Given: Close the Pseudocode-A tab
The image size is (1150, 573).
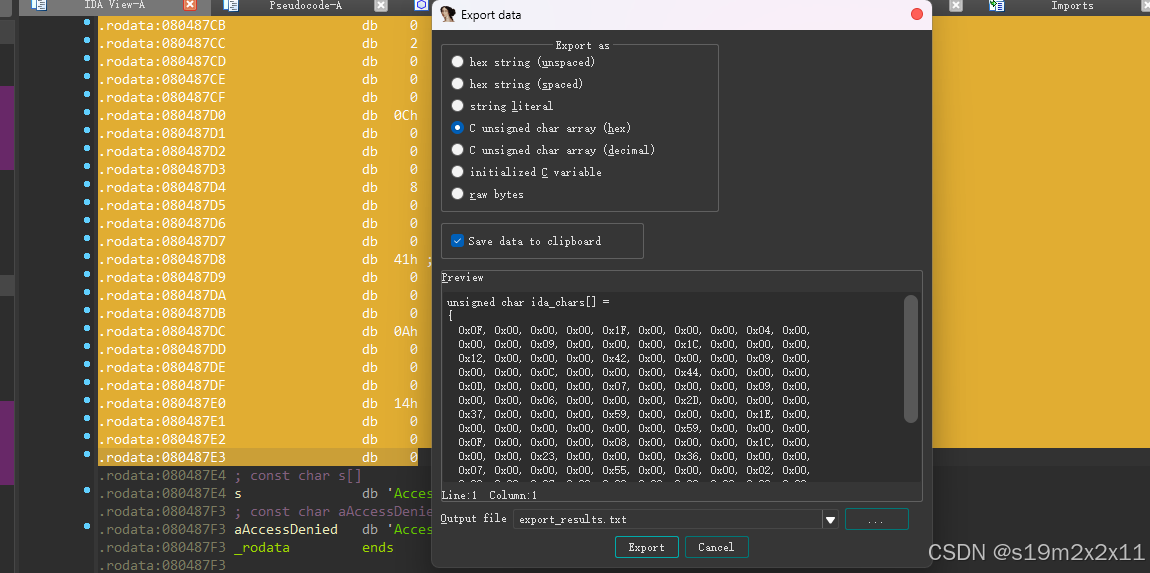Looking at the screenshot, I should [381, 6].
